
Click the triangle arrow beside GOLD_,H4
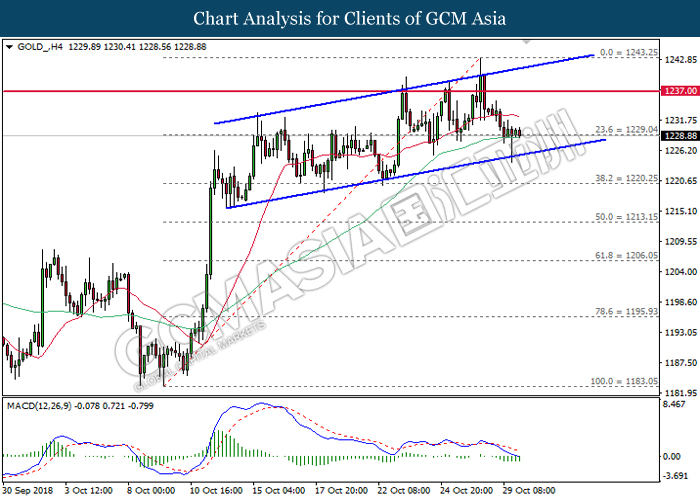9,46
